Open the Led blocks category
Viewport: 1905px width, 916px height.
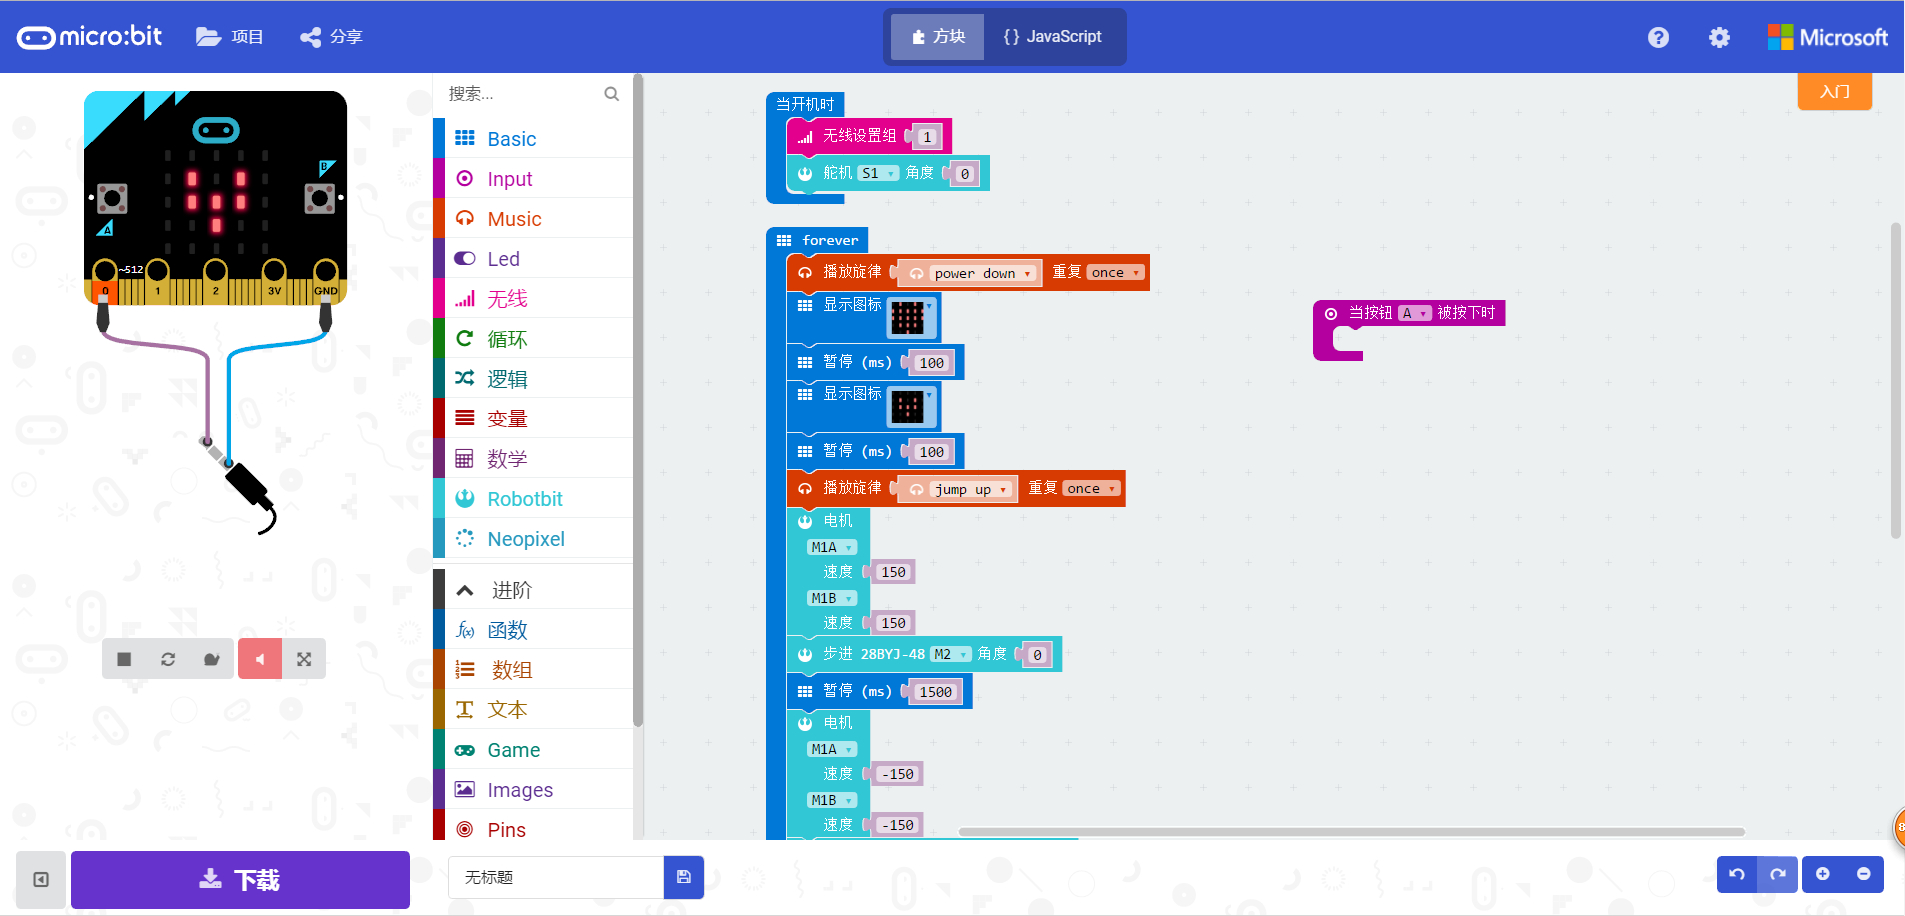tap(533, 258)
